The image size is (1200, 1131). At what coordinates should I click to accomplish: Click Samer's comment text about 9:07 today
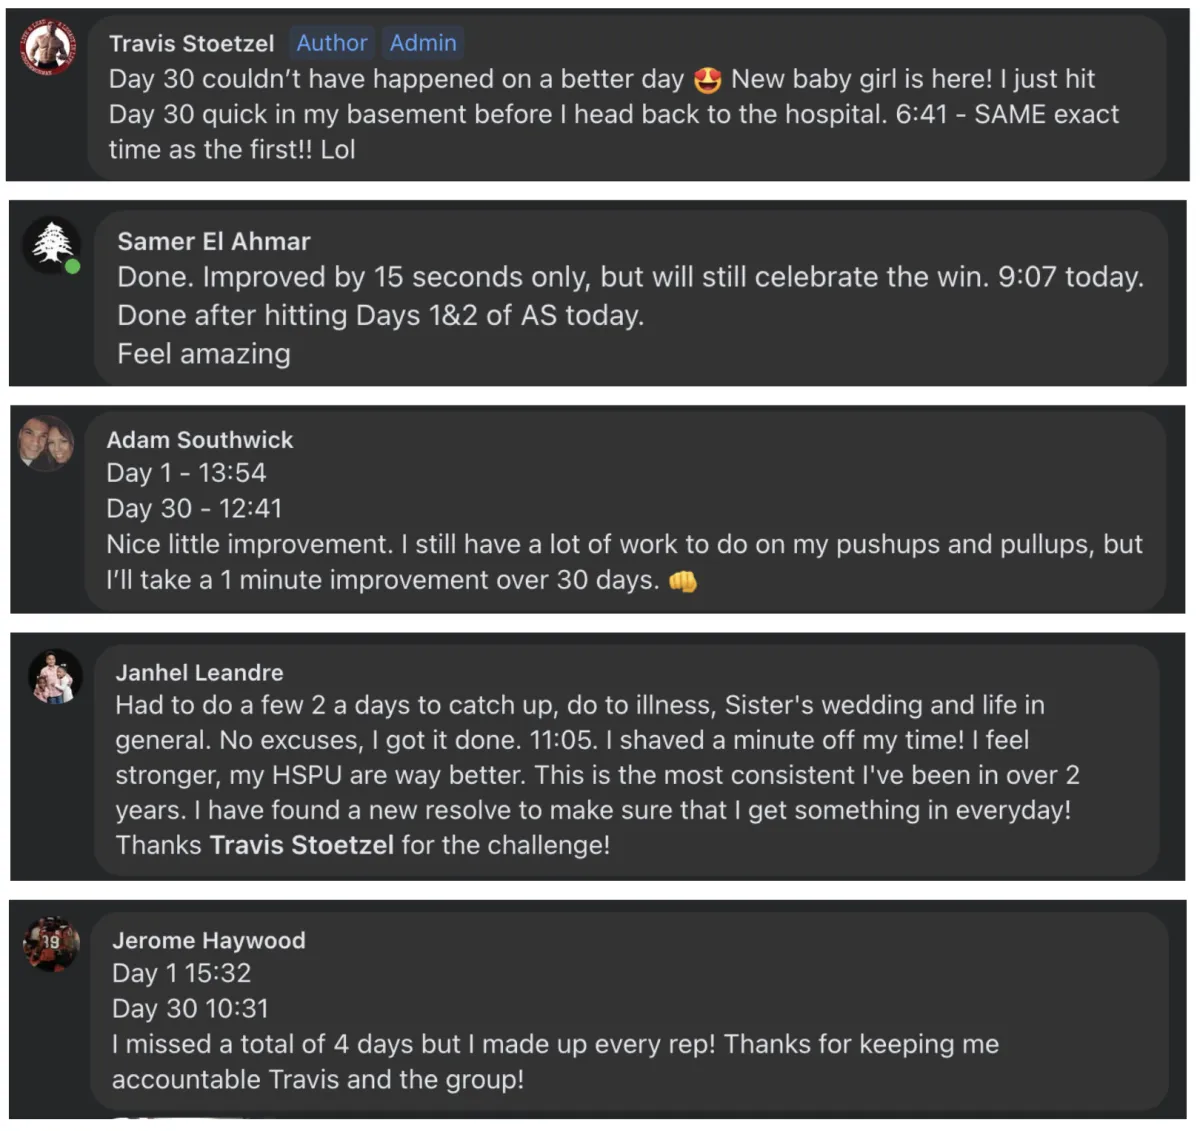[x=630, y=277]
